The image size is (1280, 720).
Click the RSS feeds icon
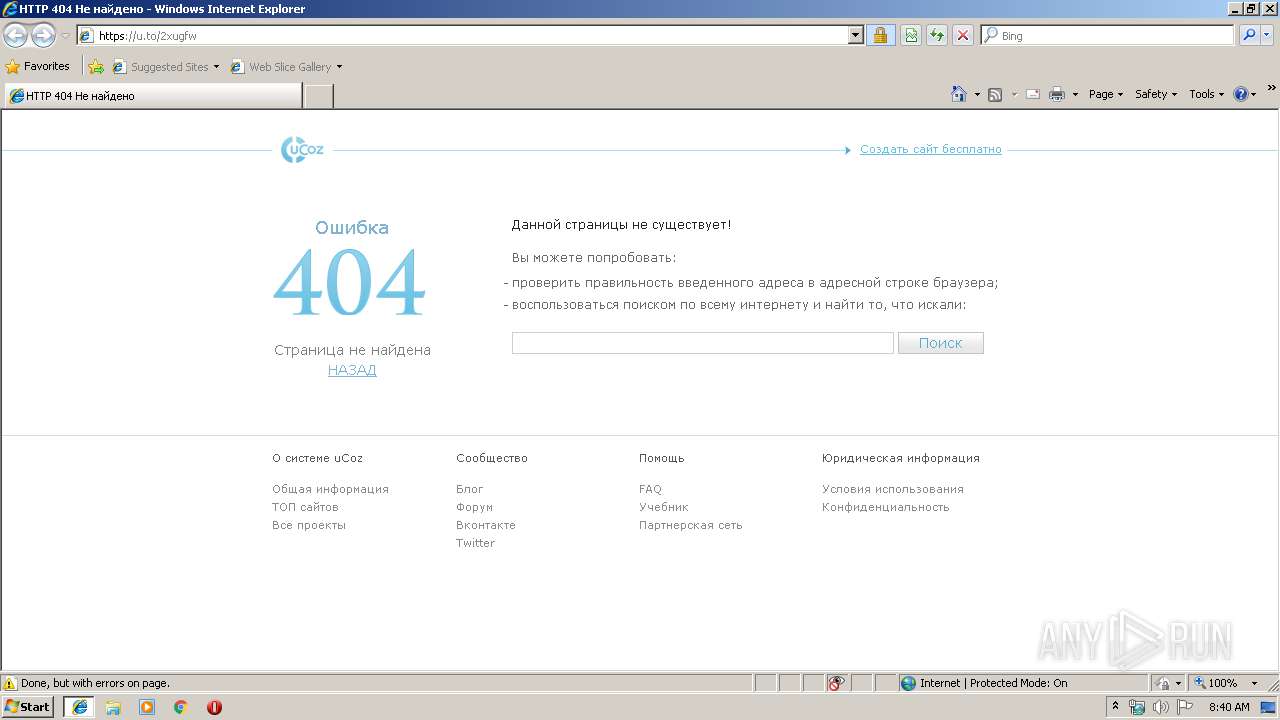pyautogui.click(x=995, y=94)
